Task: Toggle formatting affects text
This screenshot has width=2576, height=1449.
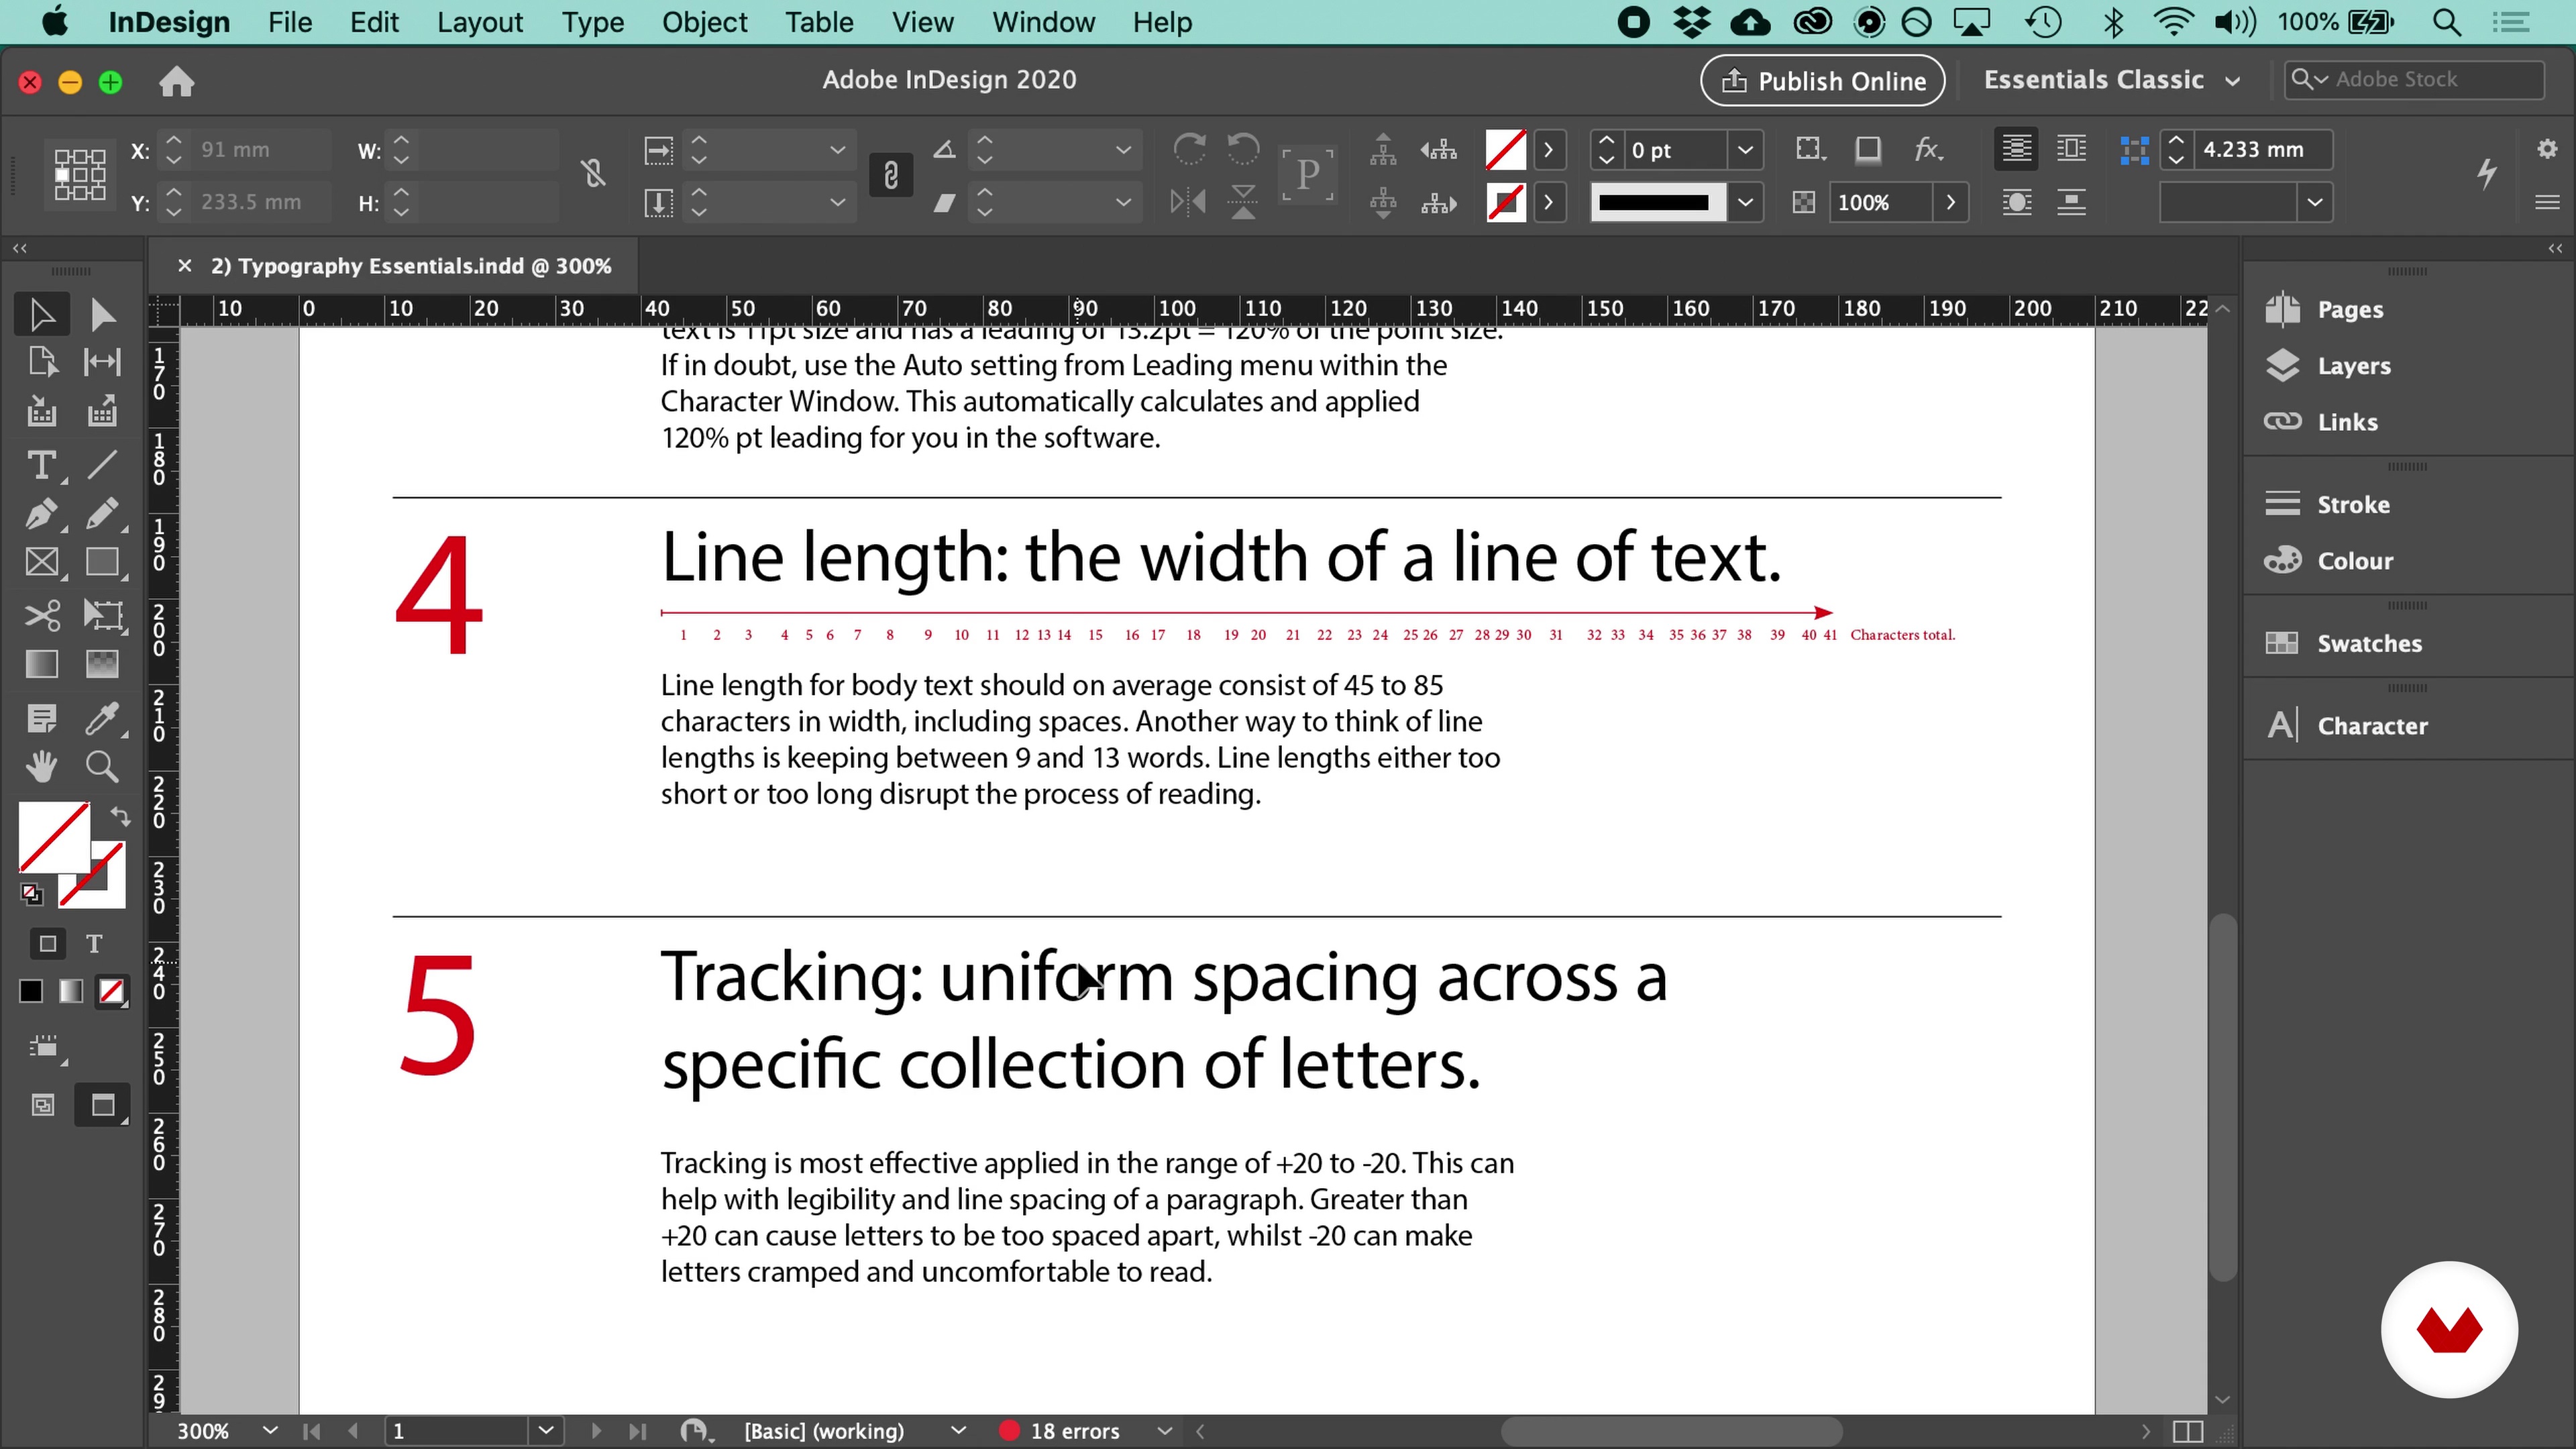Action: pos(94,943)
